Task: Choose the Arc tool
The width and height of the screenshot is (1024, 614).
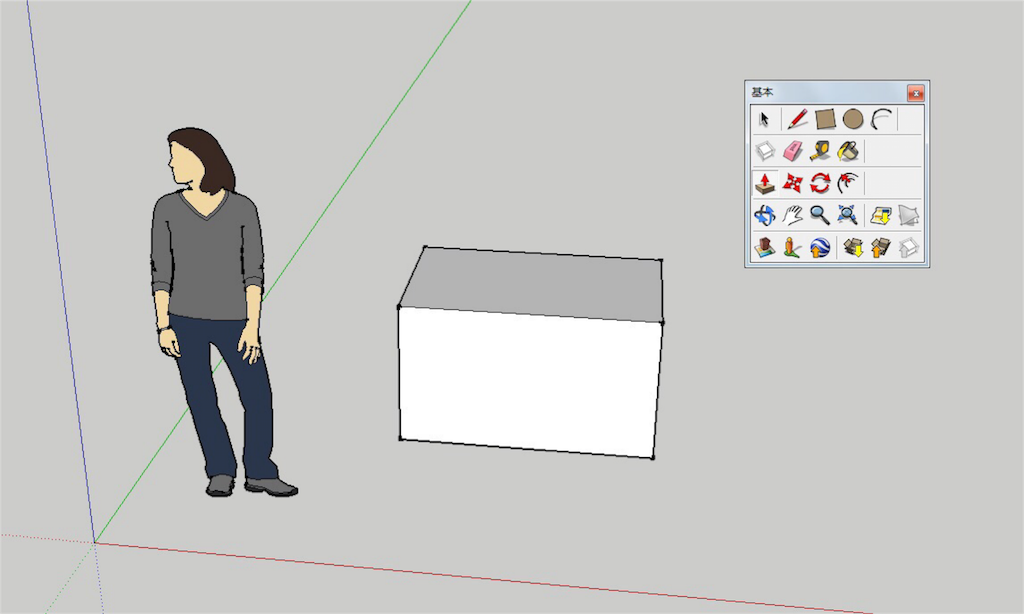Action: (881, 120)
